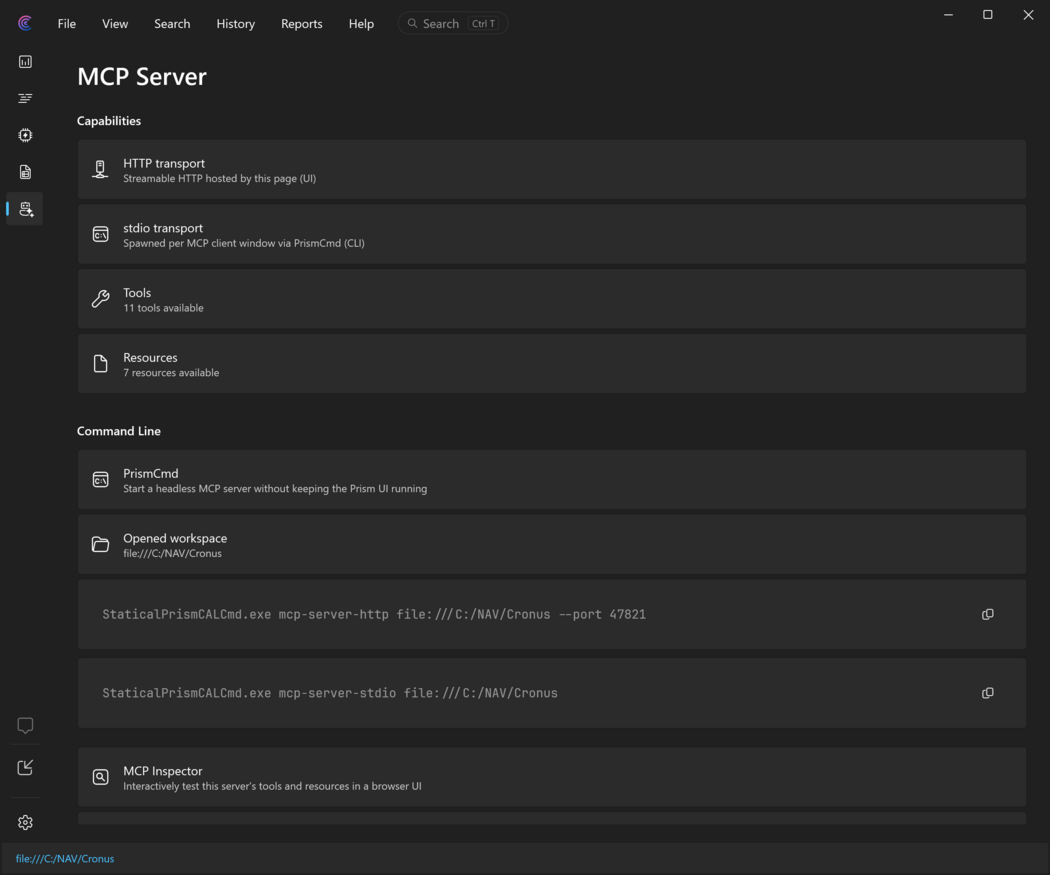1050x875 pixels.
Task: Click the Ctrl T shortcut badge
Action: click(x=483, y=23)
